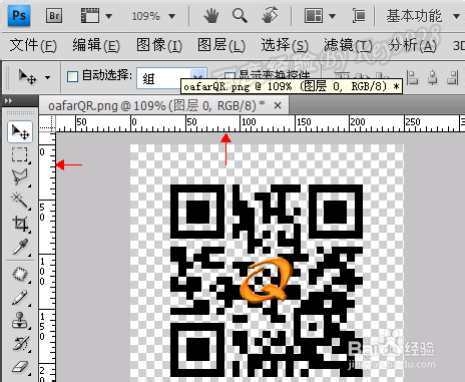The image size is (465, 382).
Task: Click the screen mode icon
Action: pyautogui.click(x=359, y=16)
